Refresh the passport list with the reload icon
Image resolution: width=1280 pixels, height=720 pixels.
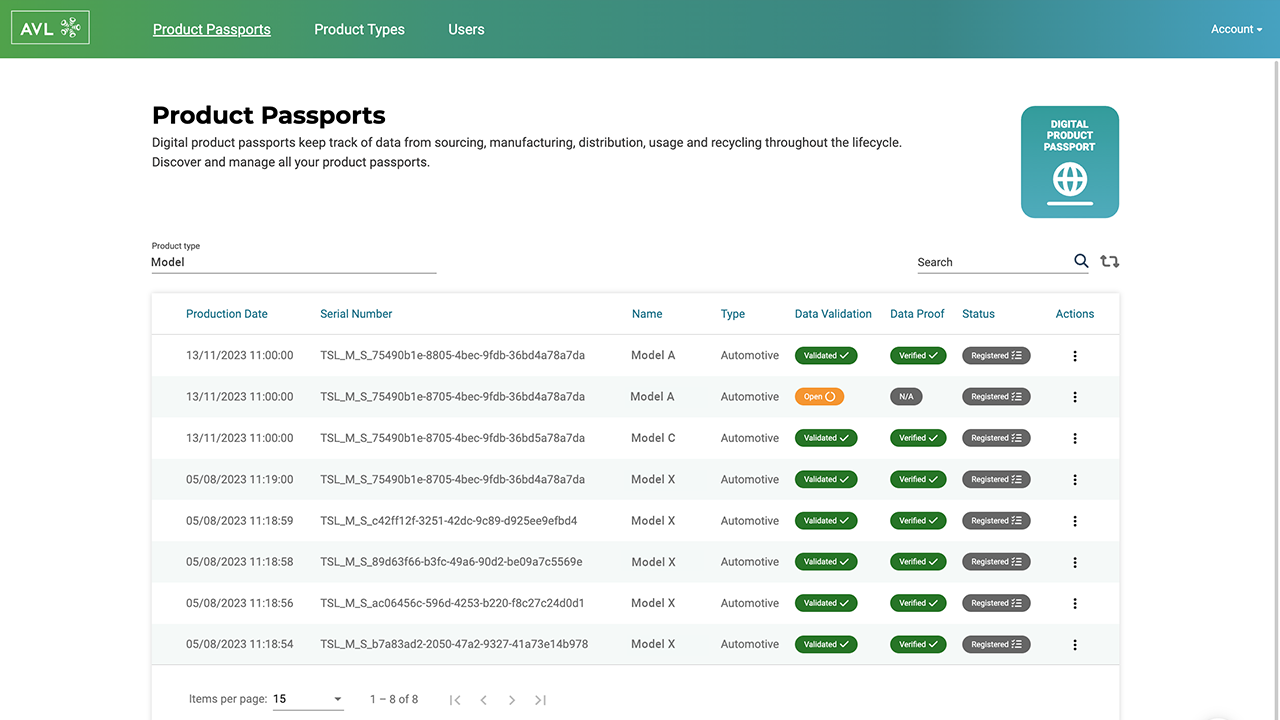click(x=1110, y=261)
